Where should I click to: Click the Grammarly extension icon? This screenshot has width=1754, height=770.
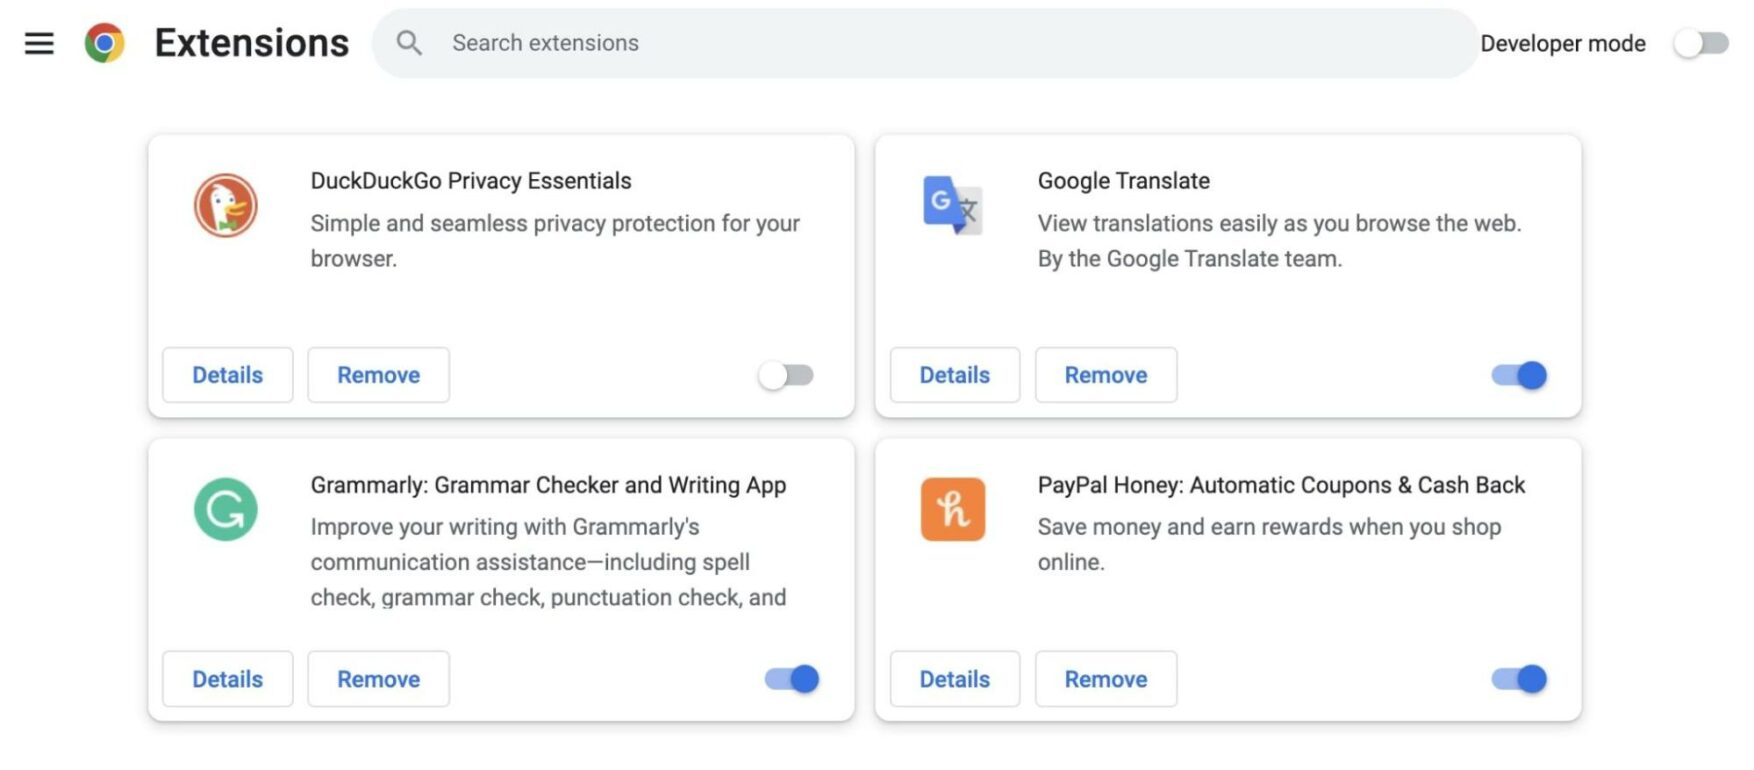pyautogui.click(x=226, y=509)
